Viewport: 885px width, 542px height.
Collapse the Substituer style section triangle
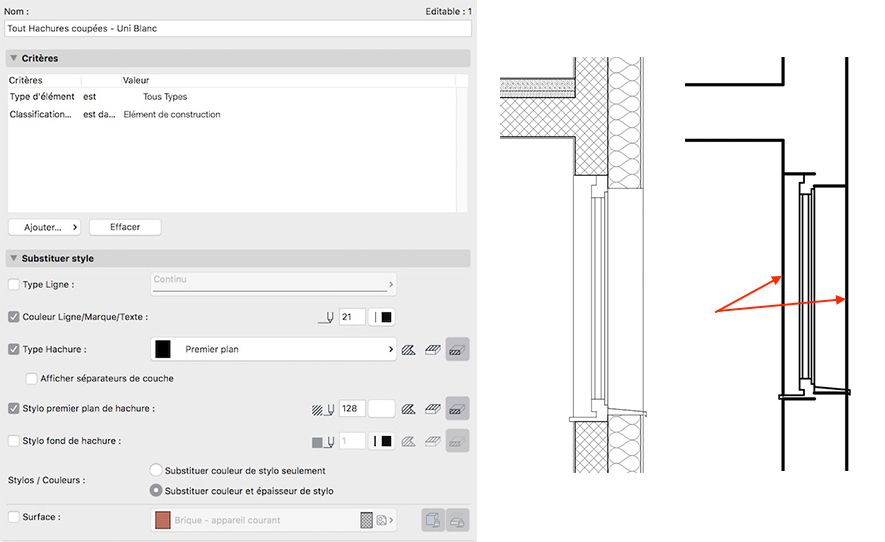coord(14,258)
